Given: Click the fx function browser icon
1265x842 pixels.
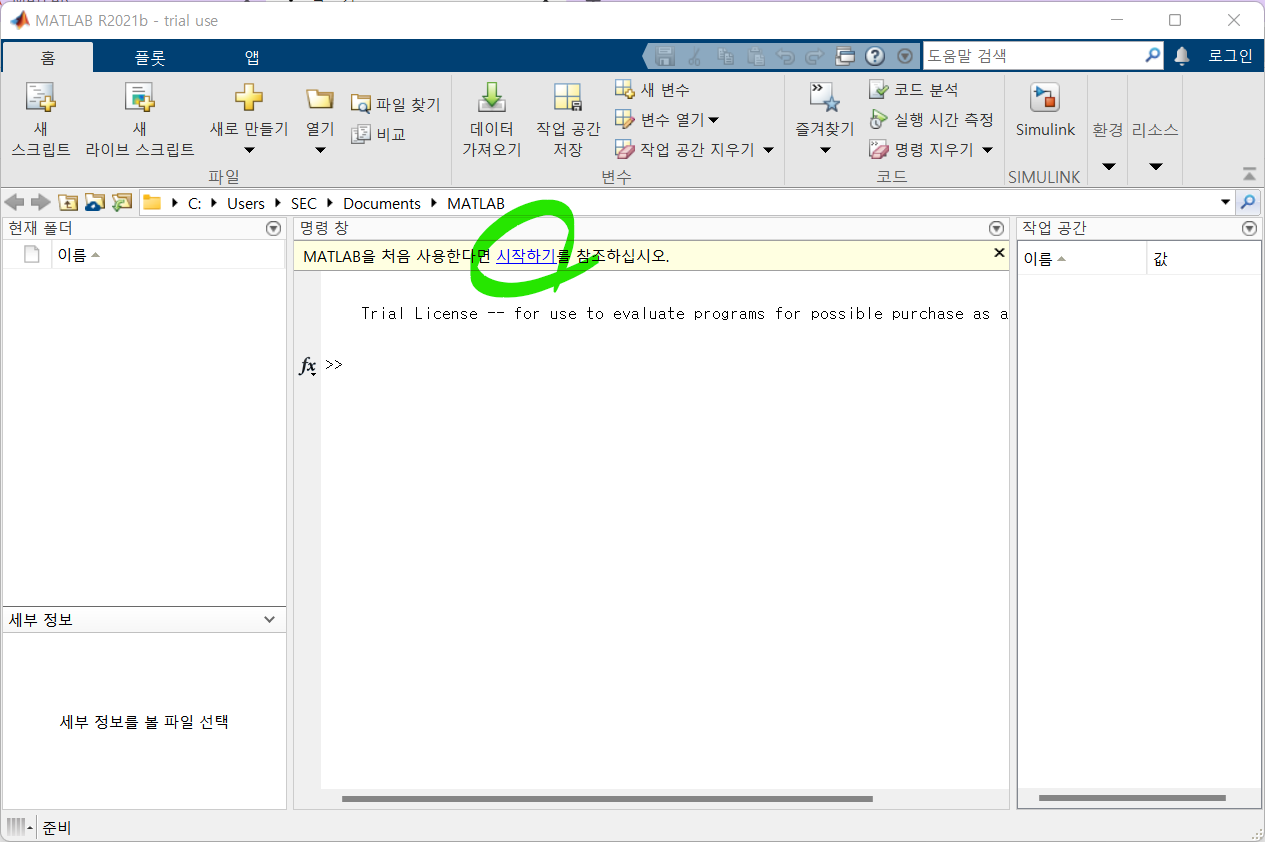Looking at the screenshot, I should coord(308,366).
